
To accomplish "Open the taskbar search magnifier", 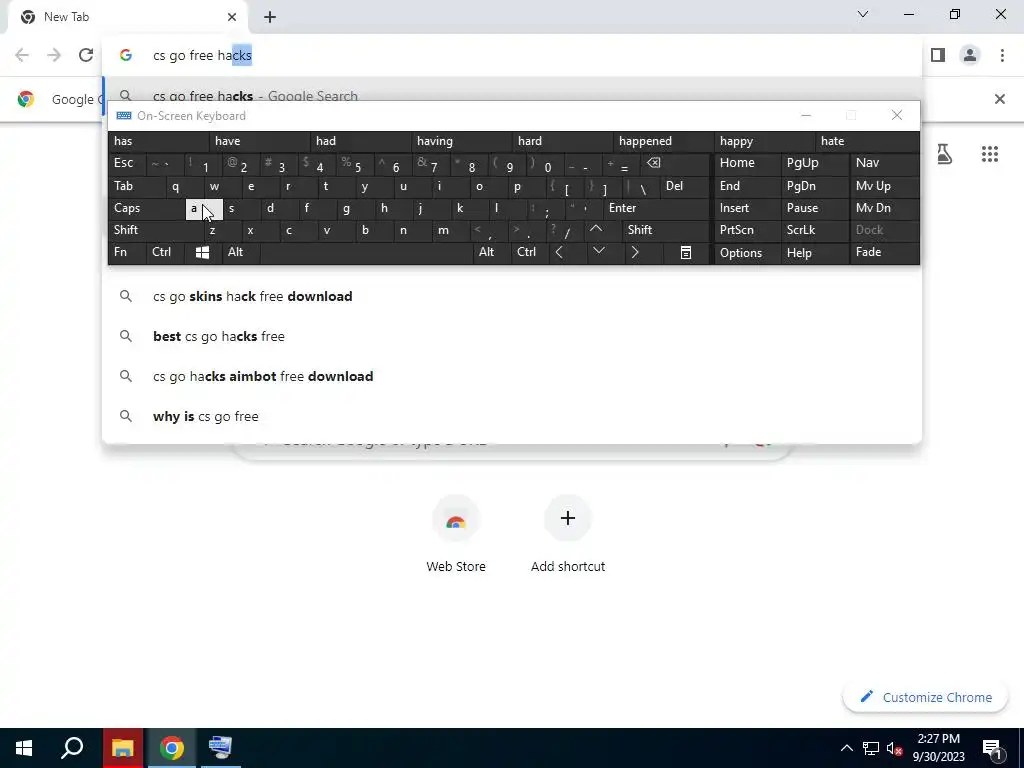I will [x=72, y=748].
